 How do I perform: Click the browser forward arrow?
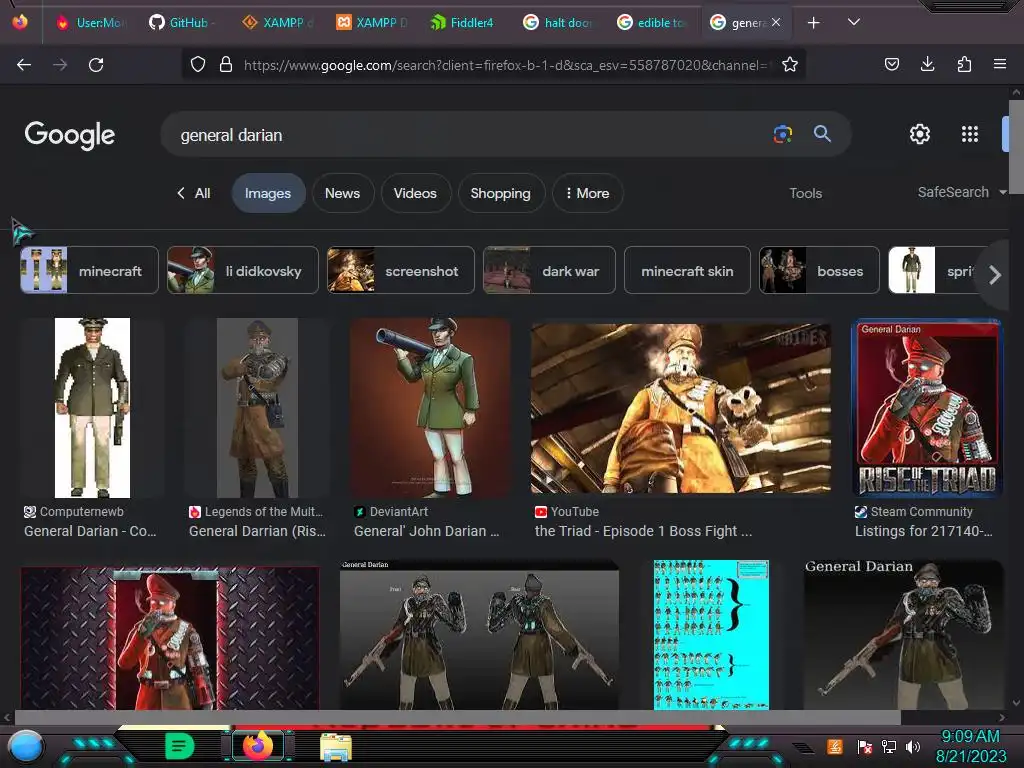[60, 65]
